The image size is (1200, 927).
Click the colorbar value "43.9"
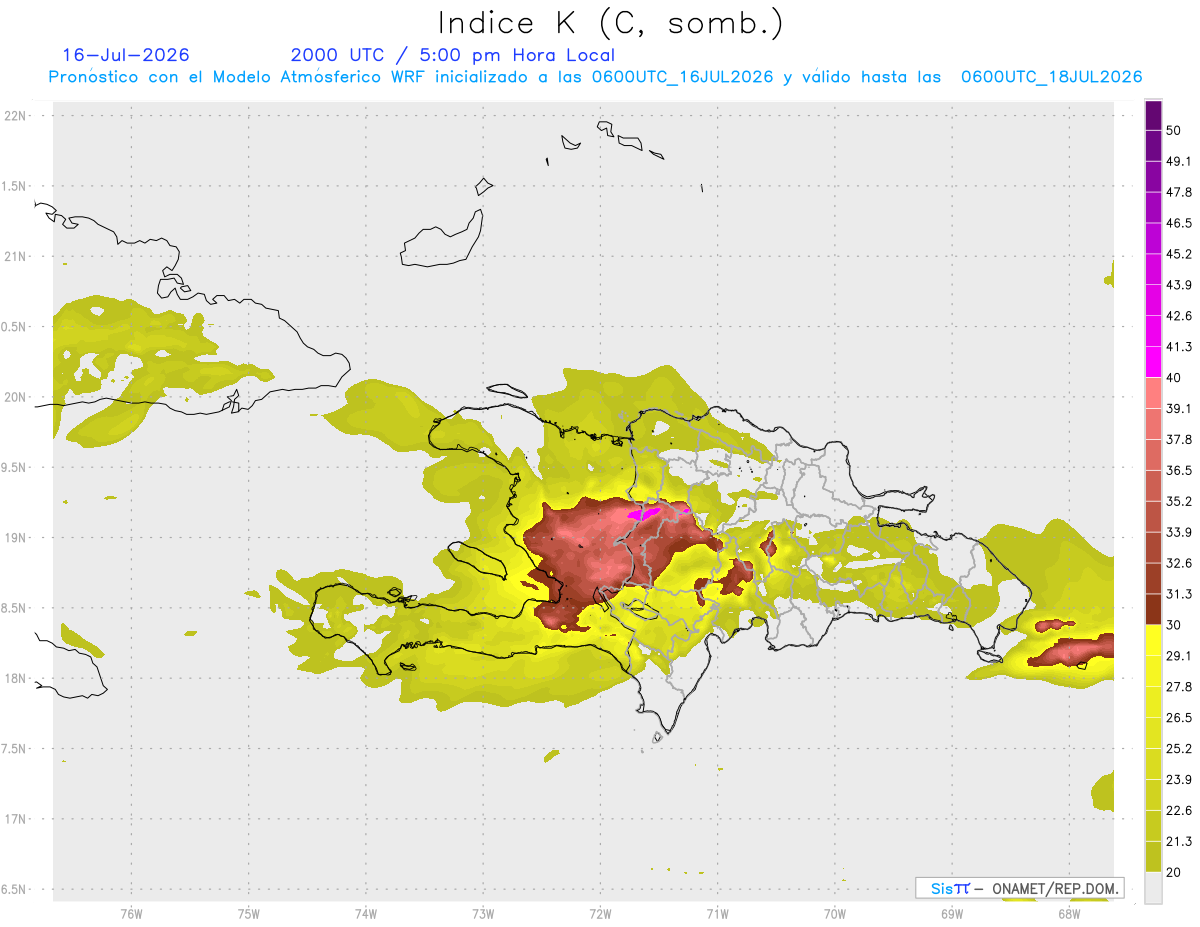coord(1179,285)
